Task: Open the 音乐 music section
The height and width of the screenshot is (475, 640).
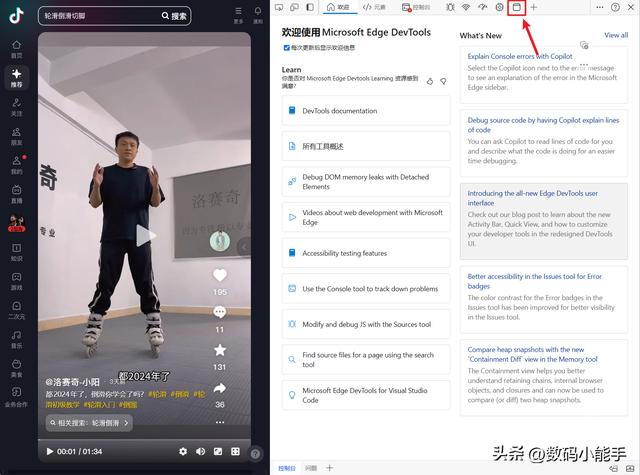Action: coord(16,340)
